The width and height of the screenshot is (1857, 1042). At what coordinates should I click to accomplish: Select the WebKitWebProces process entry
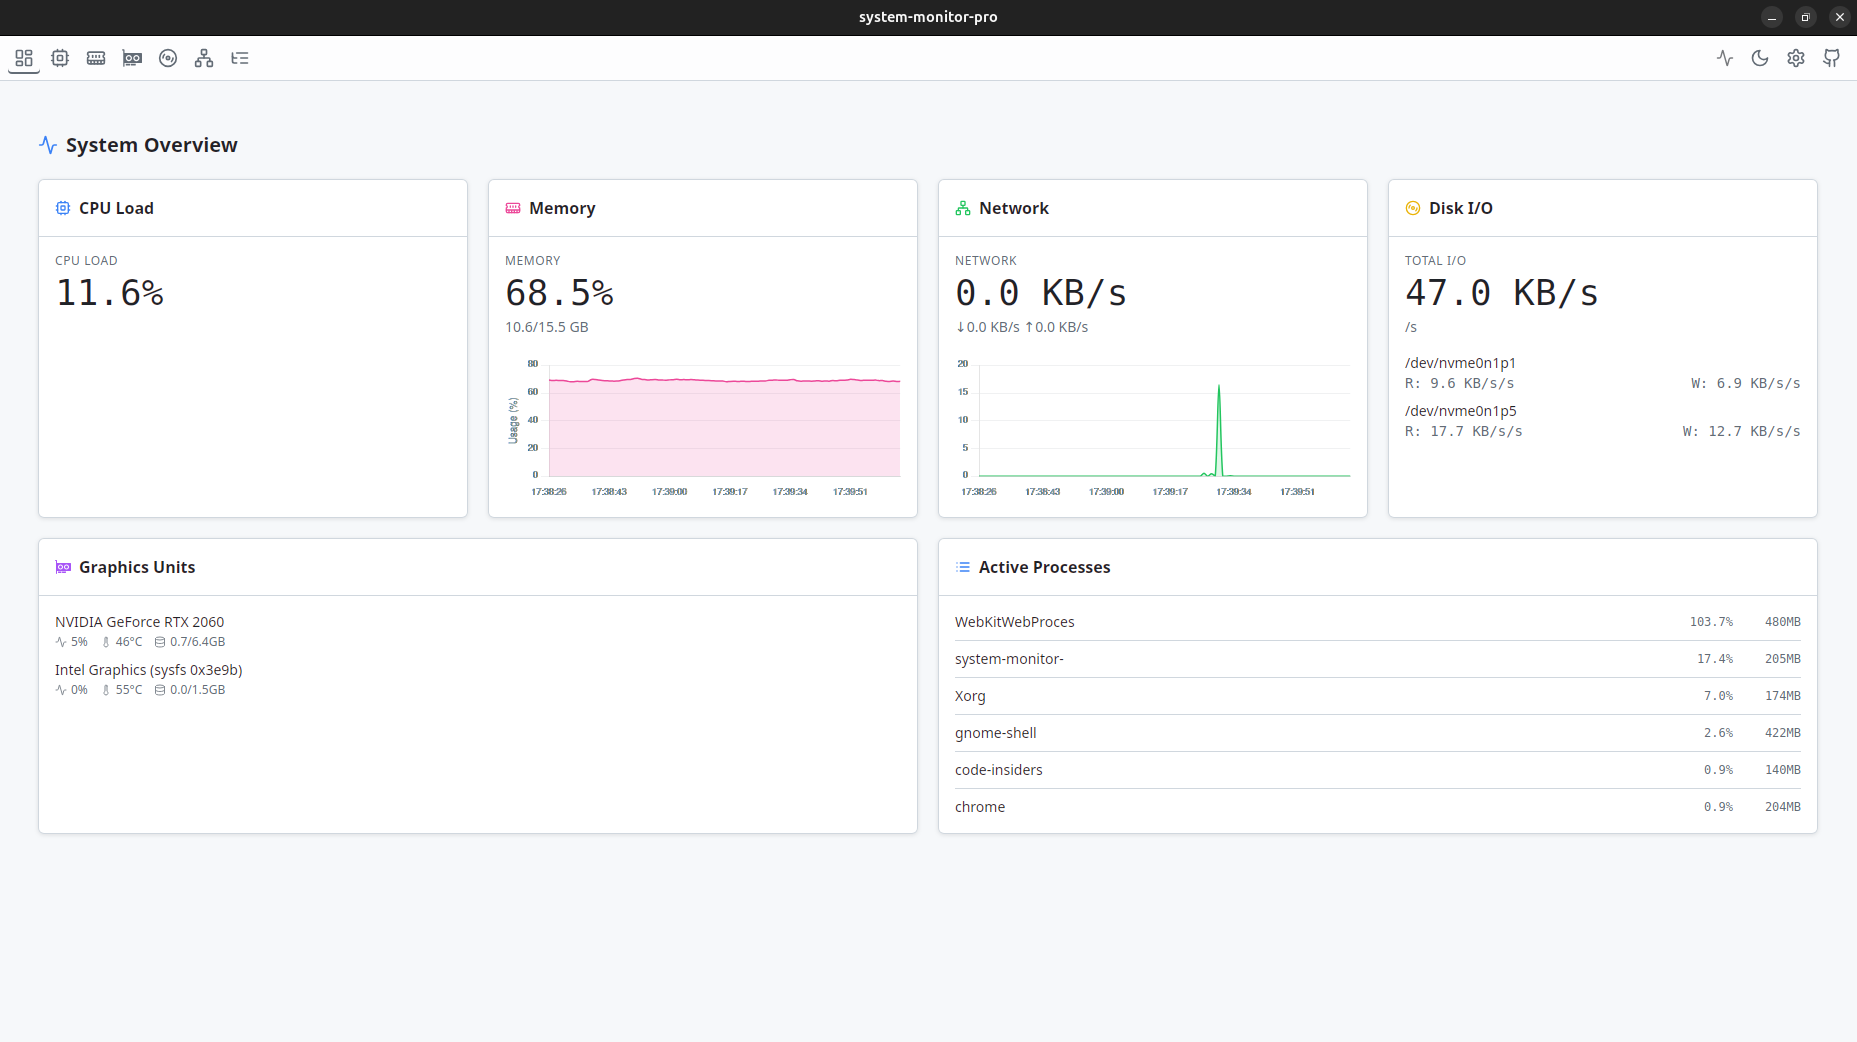point(1015,621)
